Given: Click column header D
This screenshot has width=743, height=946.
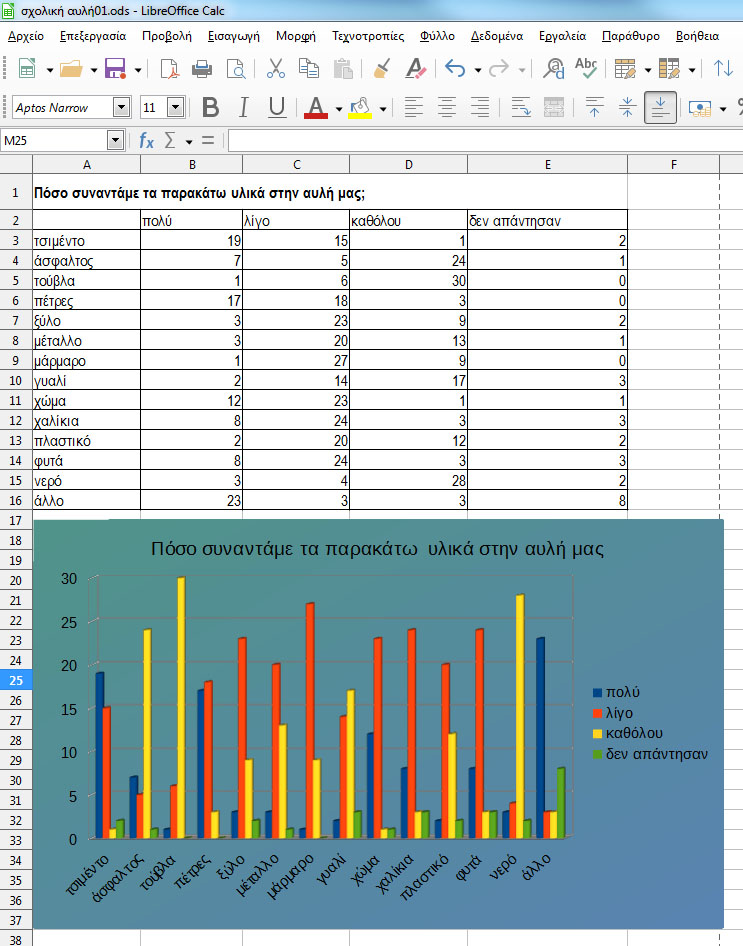Looking at the screenshot, I should coord(408,164).
